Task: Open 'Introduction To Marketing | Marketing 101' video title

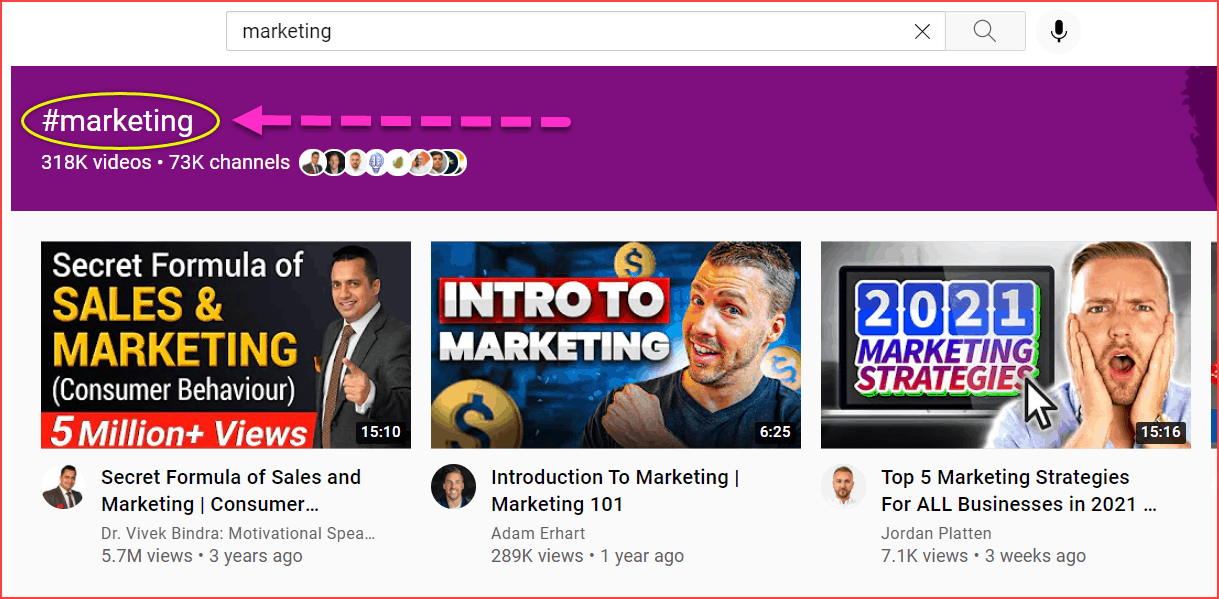Action: click(x=613, y=490)
